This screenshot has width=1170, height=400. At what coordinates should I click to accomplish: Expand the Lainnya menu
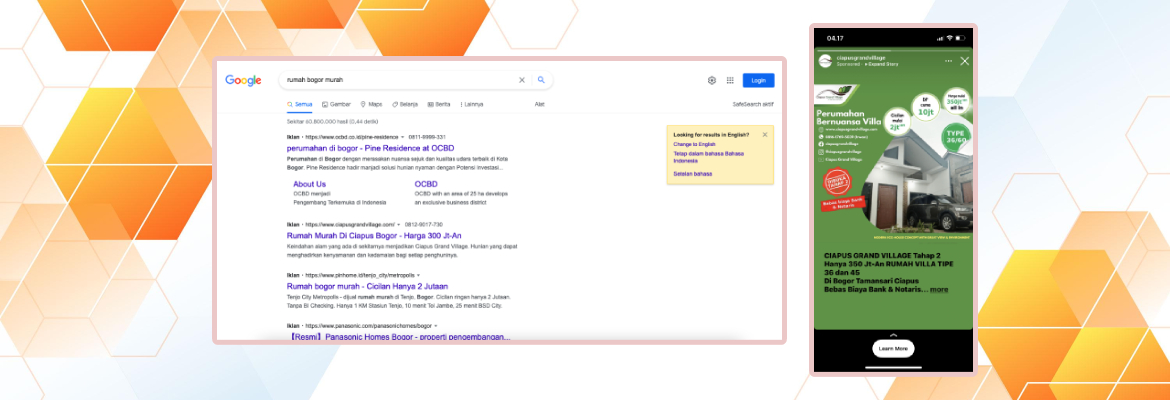tap(472, 104)
